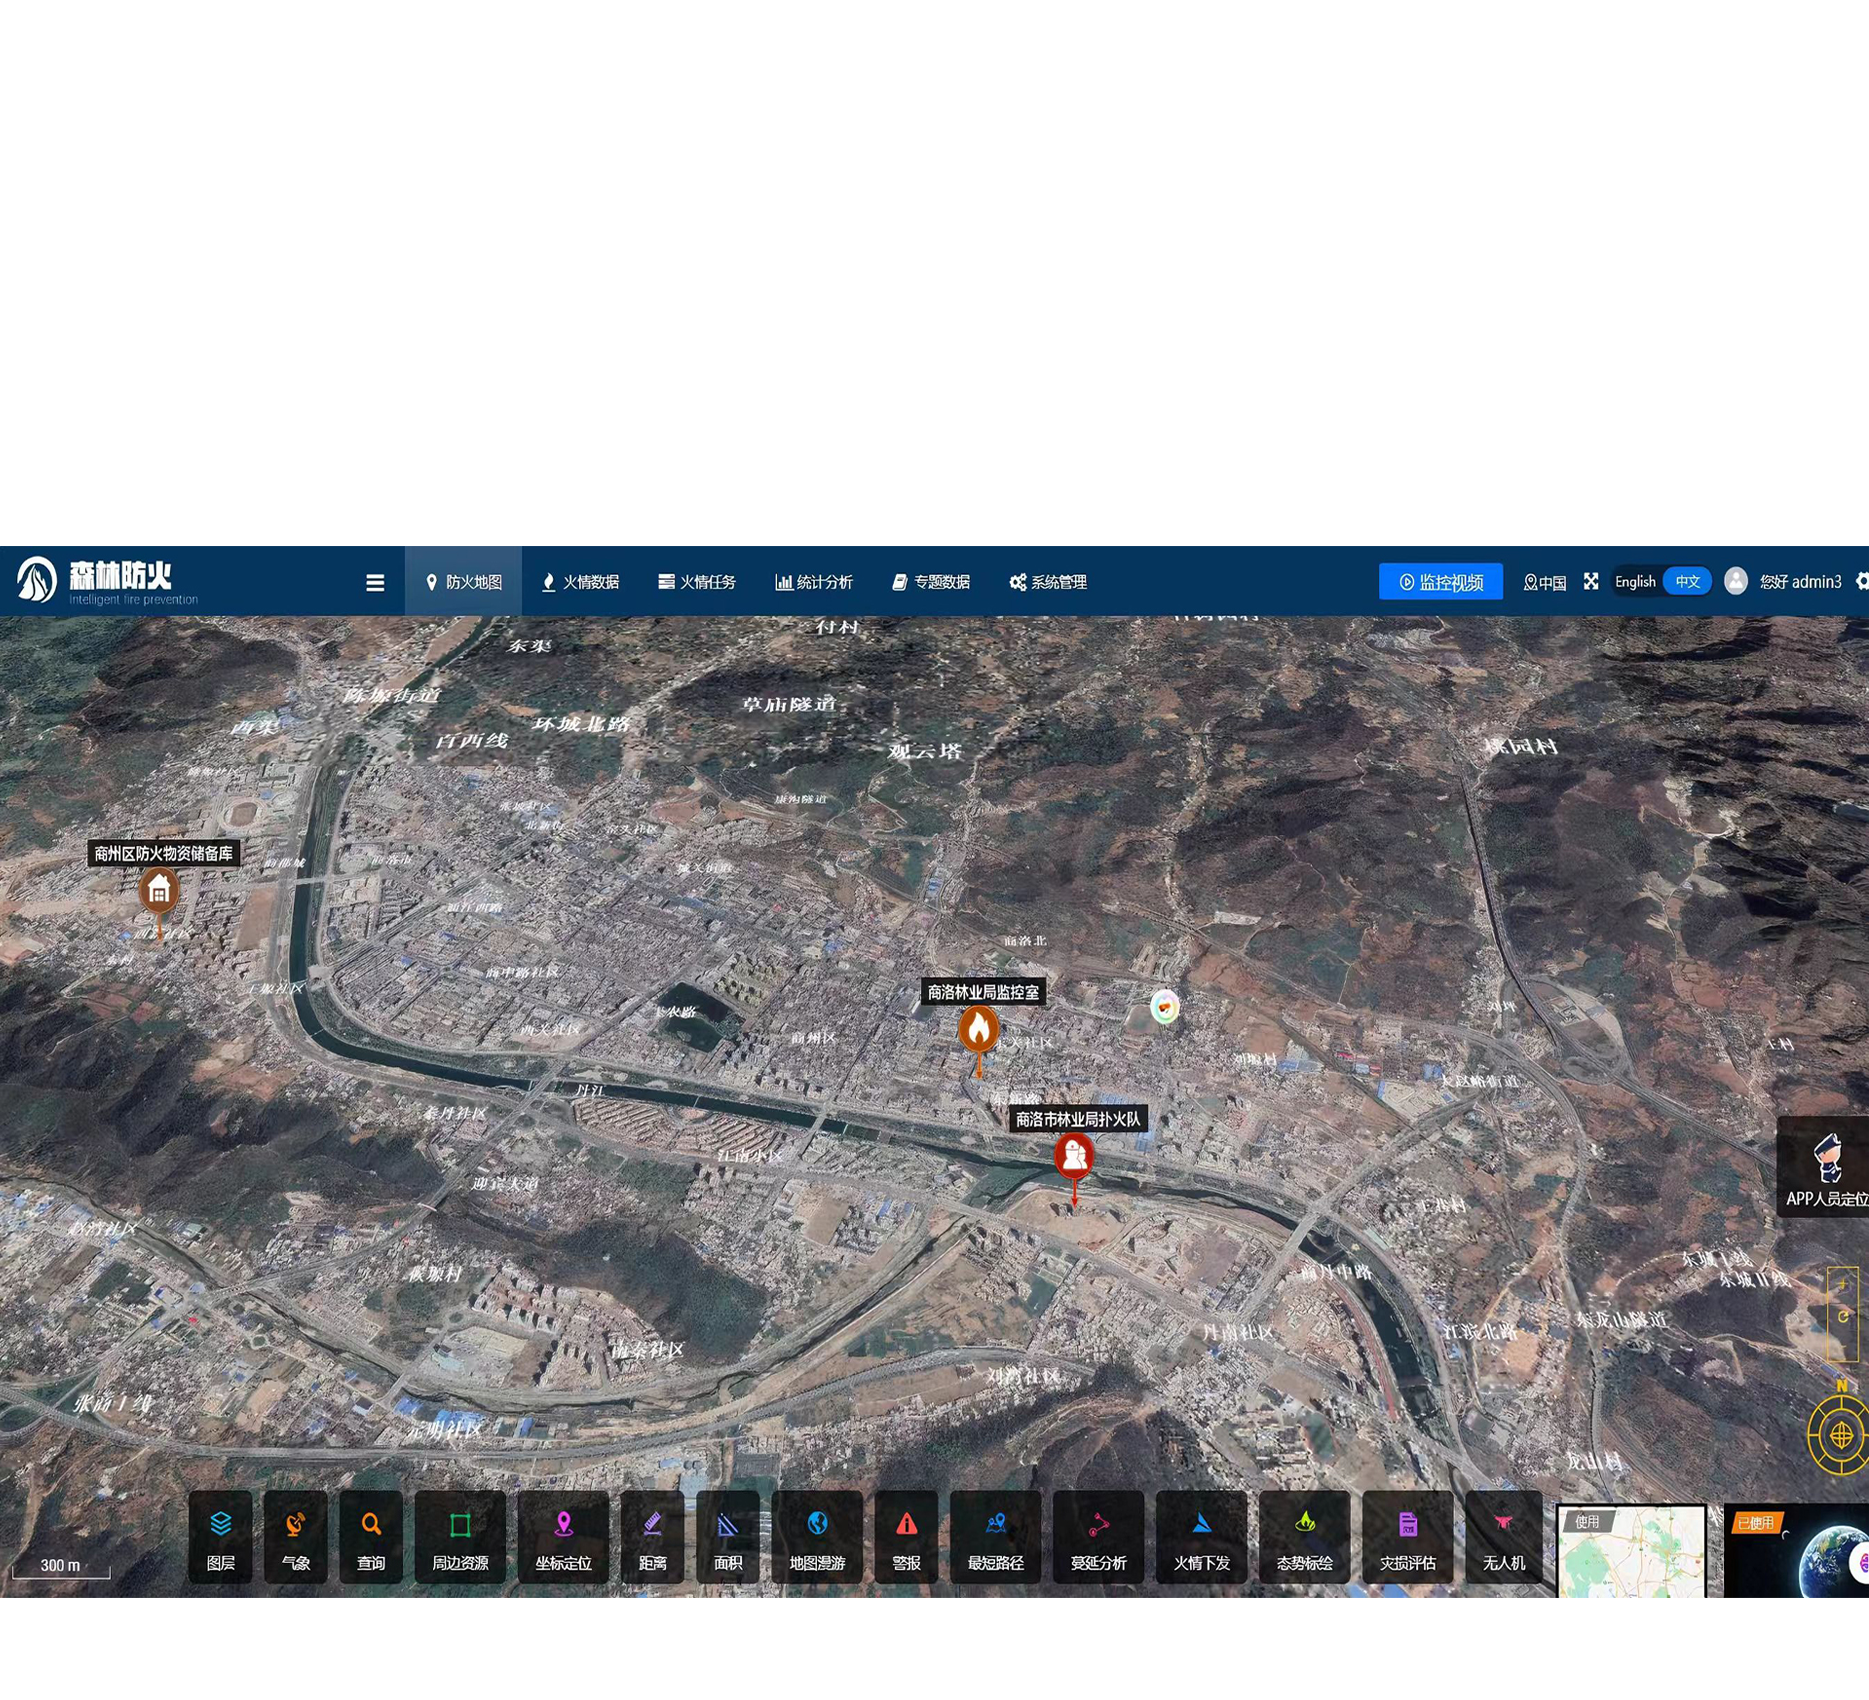Select the 距离 distance measurement tool
The height and width of the screenshot is (1700, 1869).
point(652,1537)
